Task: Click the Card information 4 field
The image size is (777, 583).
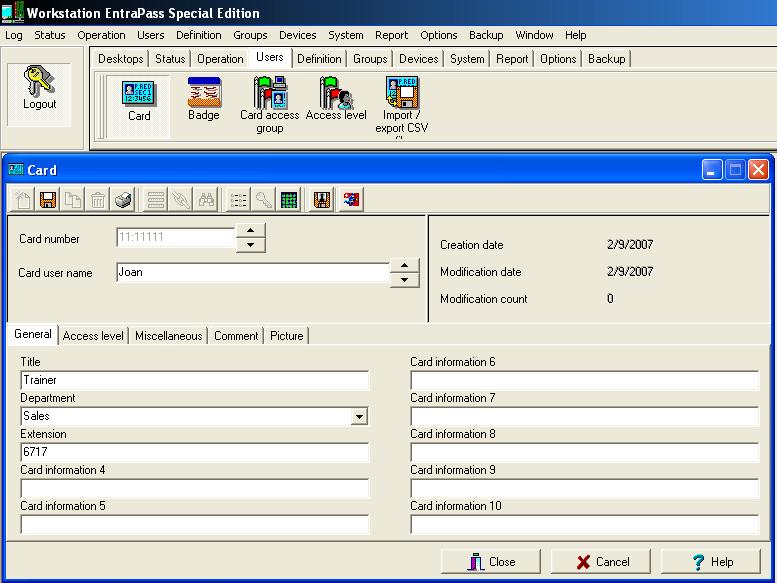Action: click(195, 488)
